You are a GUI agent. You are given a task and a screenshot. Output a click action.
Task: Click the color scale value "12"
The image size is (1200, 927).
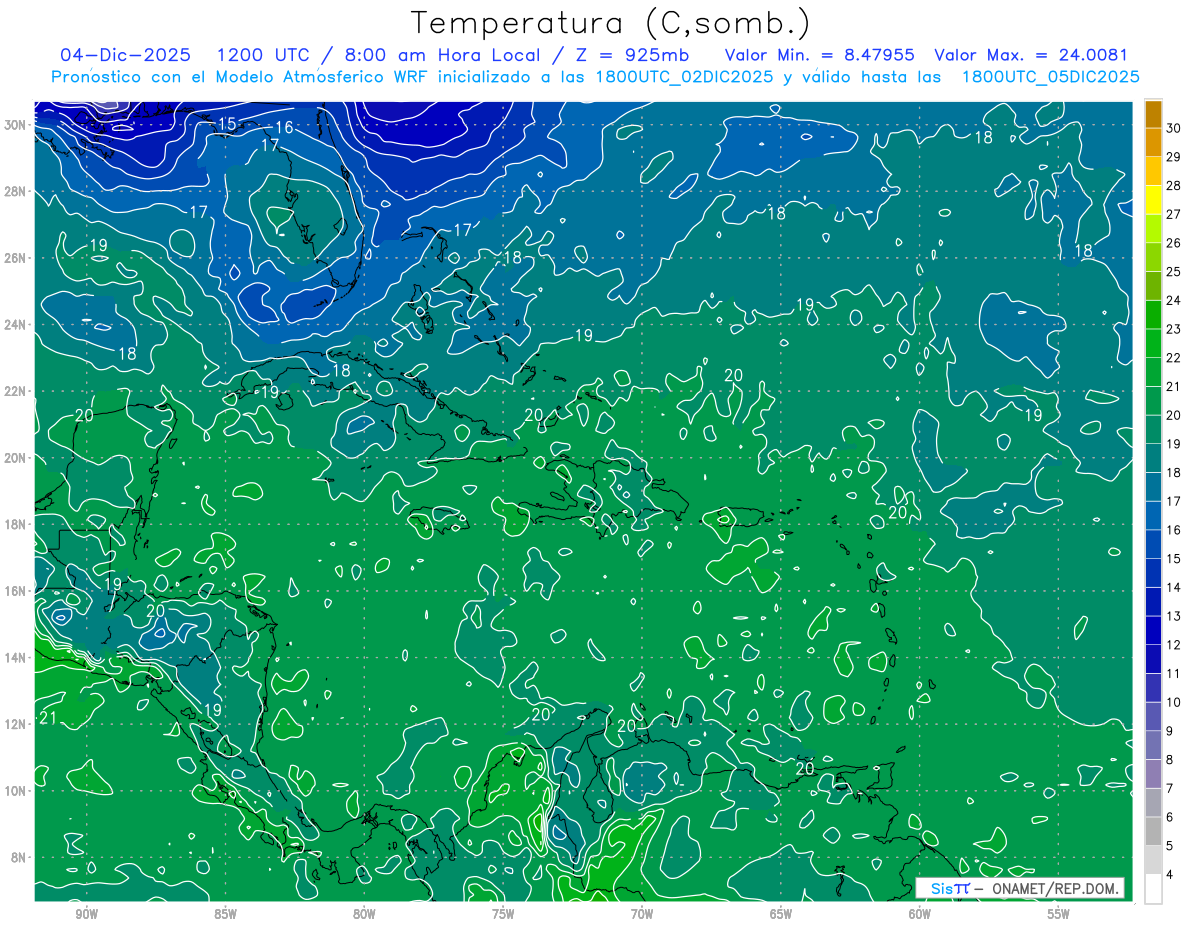(1173, 645)
